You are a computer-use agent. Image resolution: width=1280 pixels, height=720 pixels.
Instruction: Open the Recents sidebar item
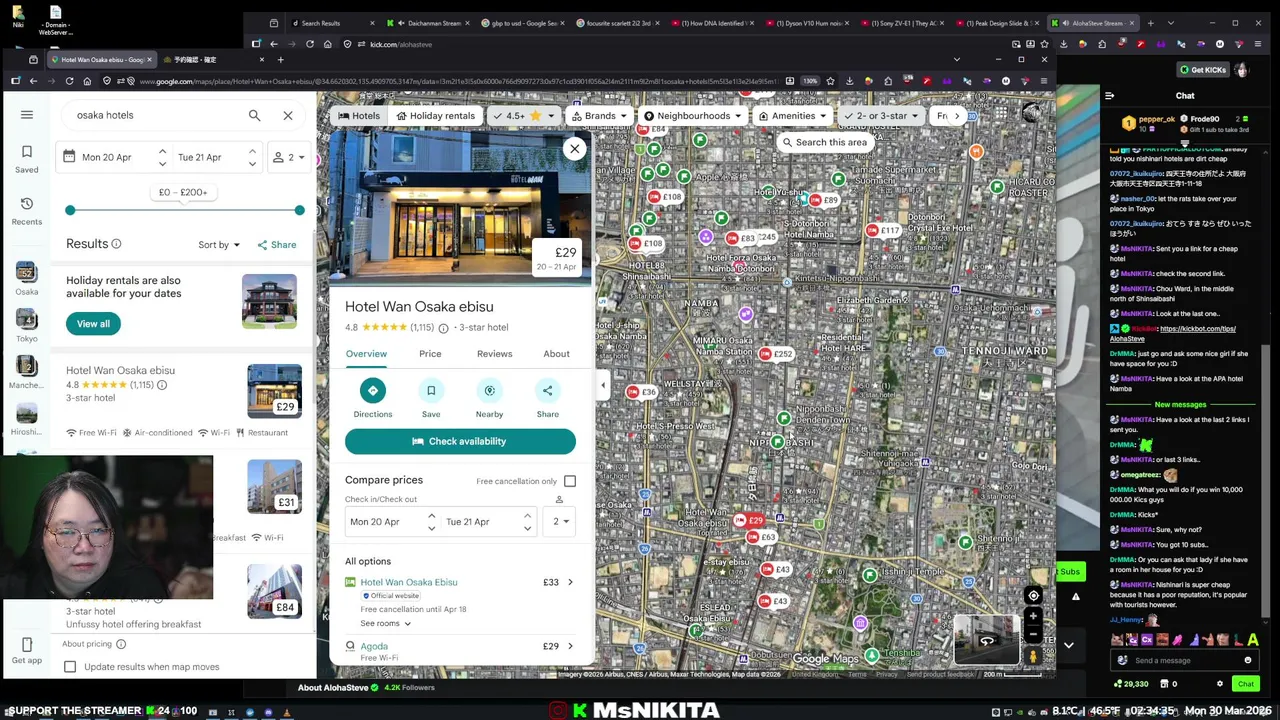click(27, 210)
